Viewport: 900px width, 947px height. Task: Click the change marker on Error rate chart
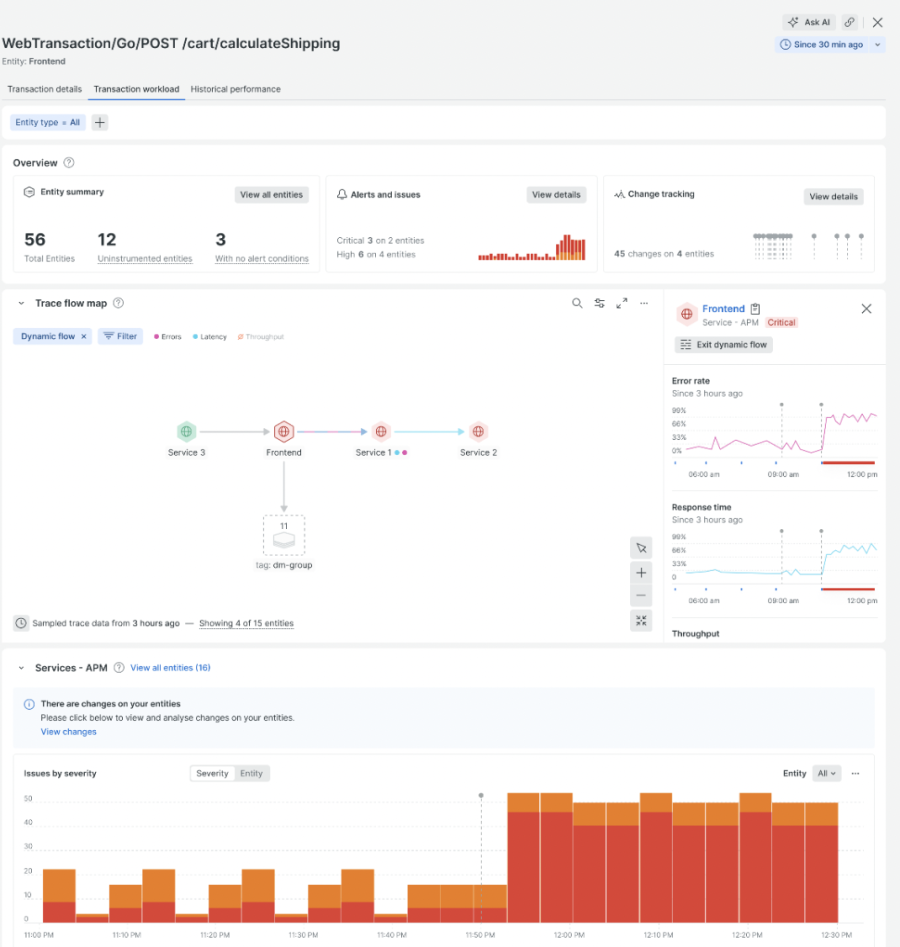click(x=782, y=406)
